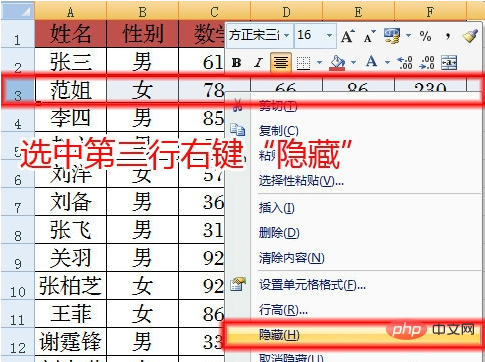This screenshot has height=362, width=485.
Task: Select row 3 header
Action: pyautogui.click(x=17, y=91)
